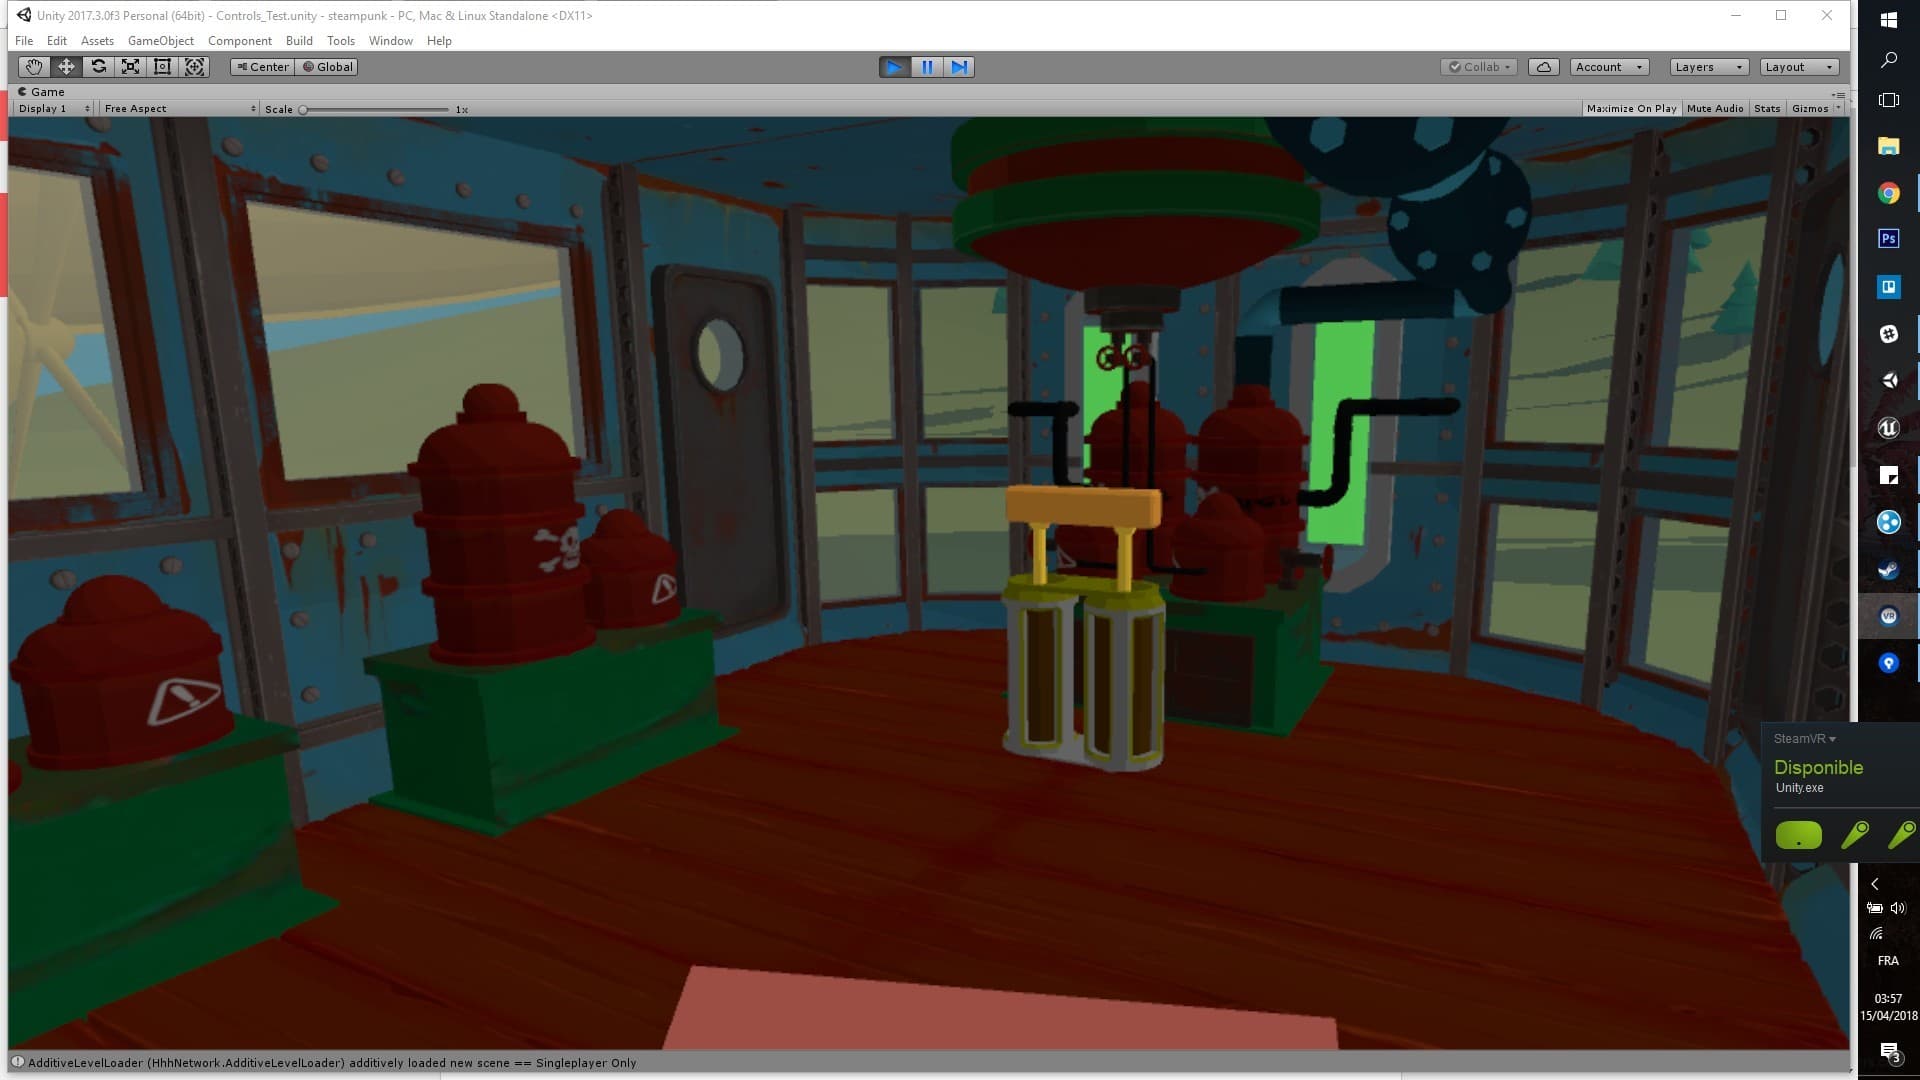Open Google Chrome from taskbar
Viewport: 1920px width, 1080px height.
1889,193
